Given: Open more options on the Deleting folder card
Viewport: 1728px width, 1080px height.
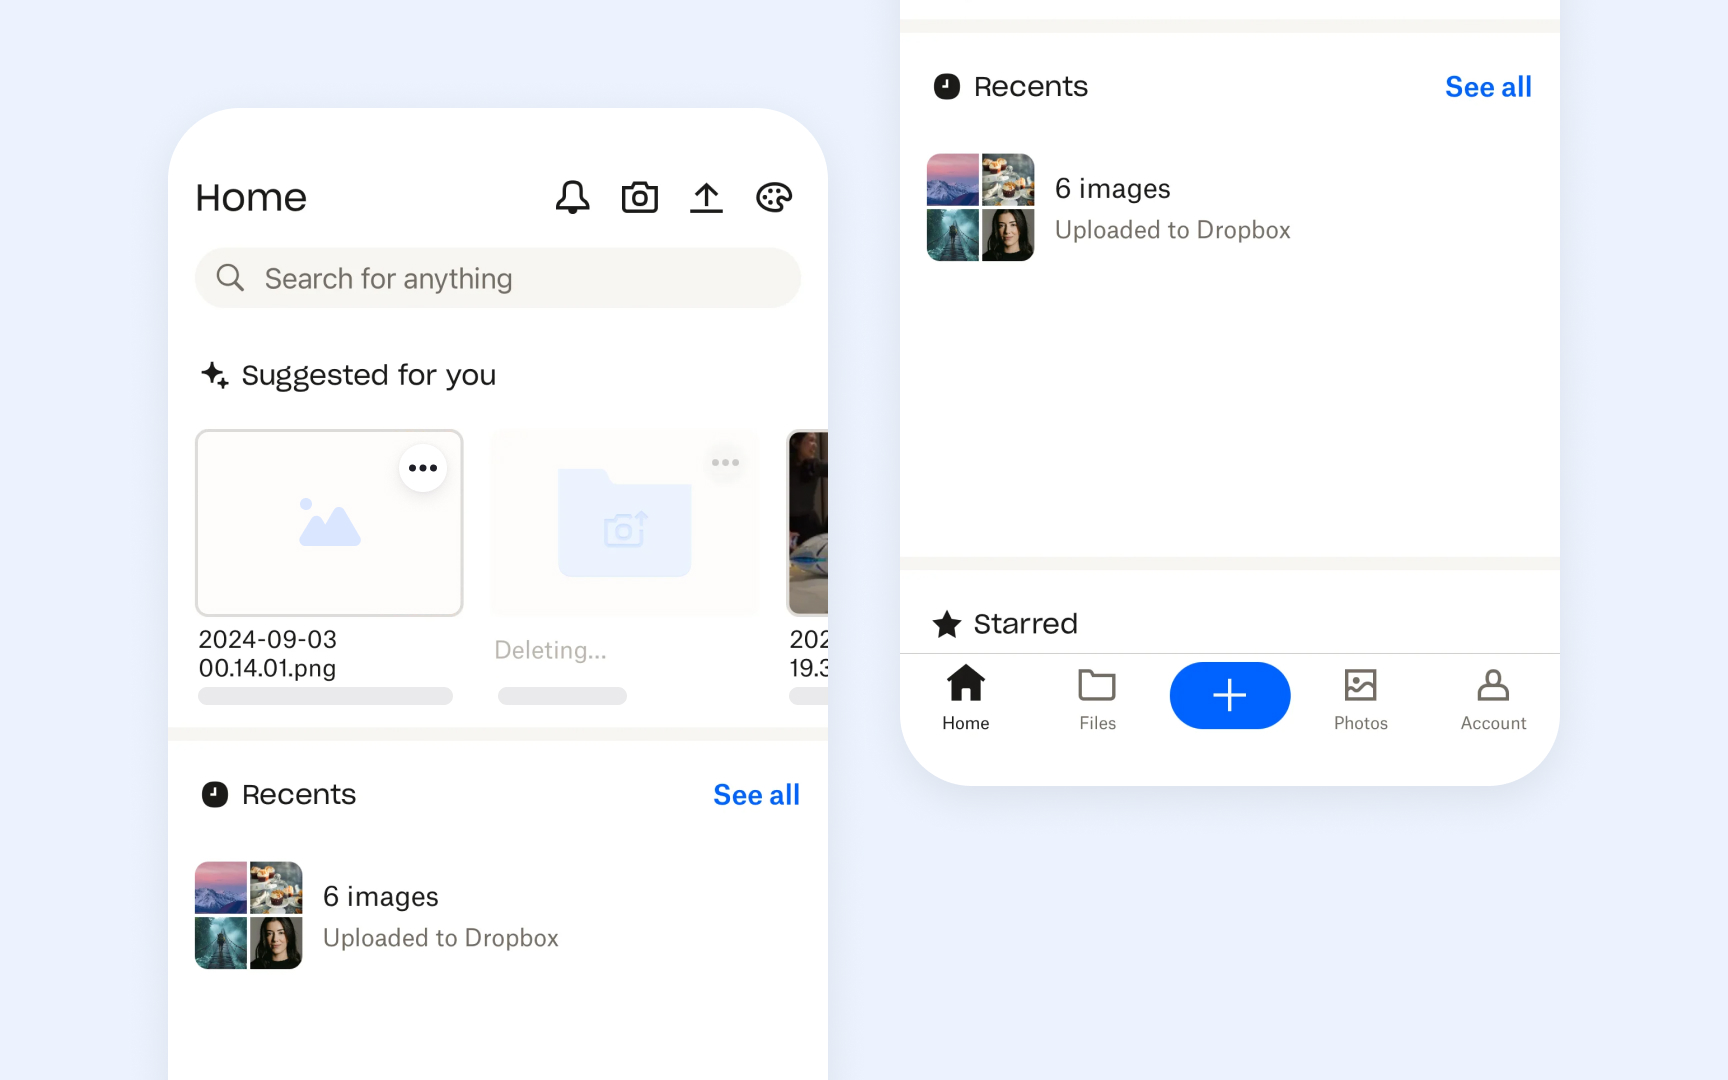Looking at the screenshot, I should click(x=726, y=462).
